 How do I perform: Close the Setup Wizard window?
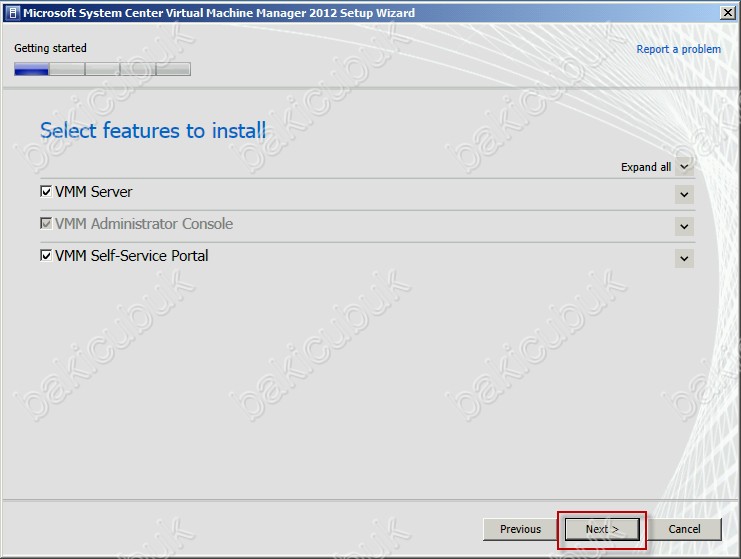coord(728,13)
